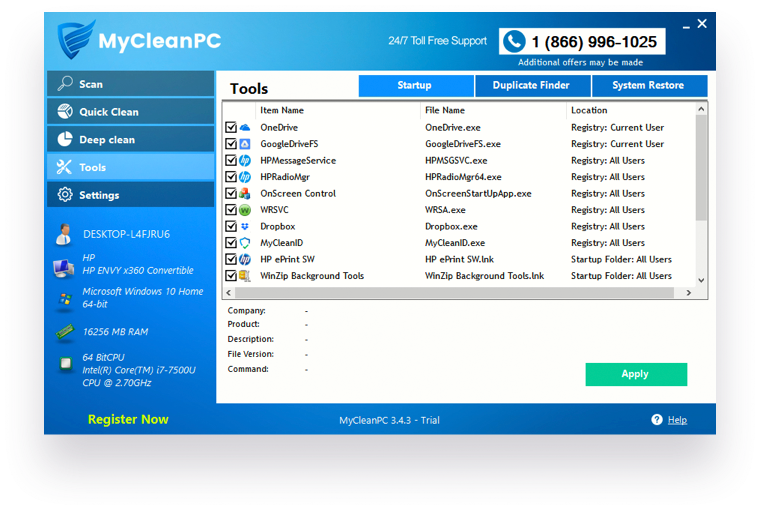Click the Help question mark icon
760x510 pixels.
click(657, 420)
